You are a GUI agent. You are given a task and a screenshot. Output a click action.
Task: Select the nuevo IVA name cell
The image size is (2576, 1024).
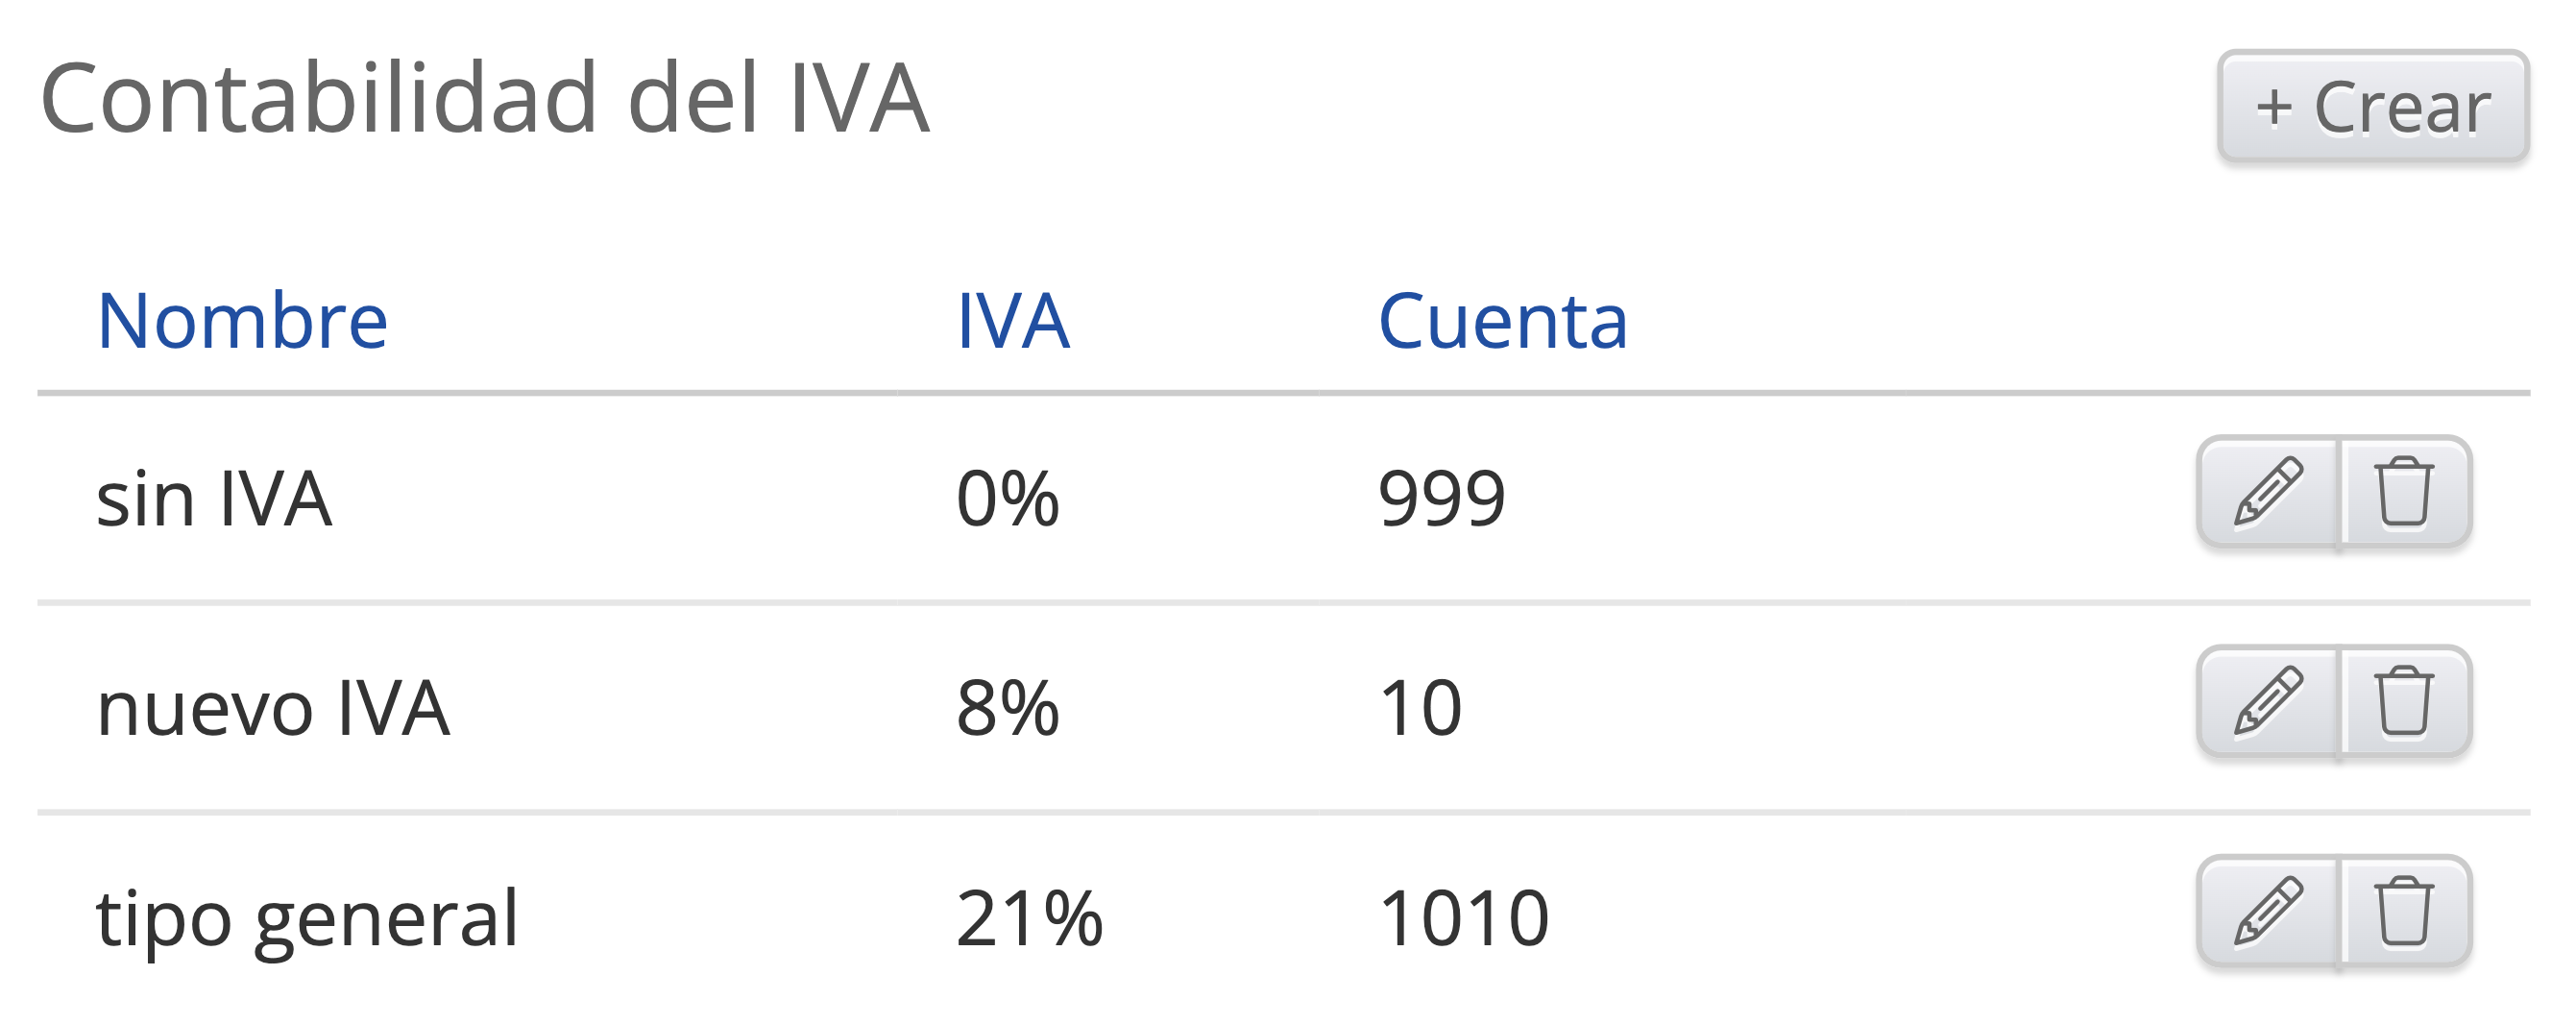point(272,708)
